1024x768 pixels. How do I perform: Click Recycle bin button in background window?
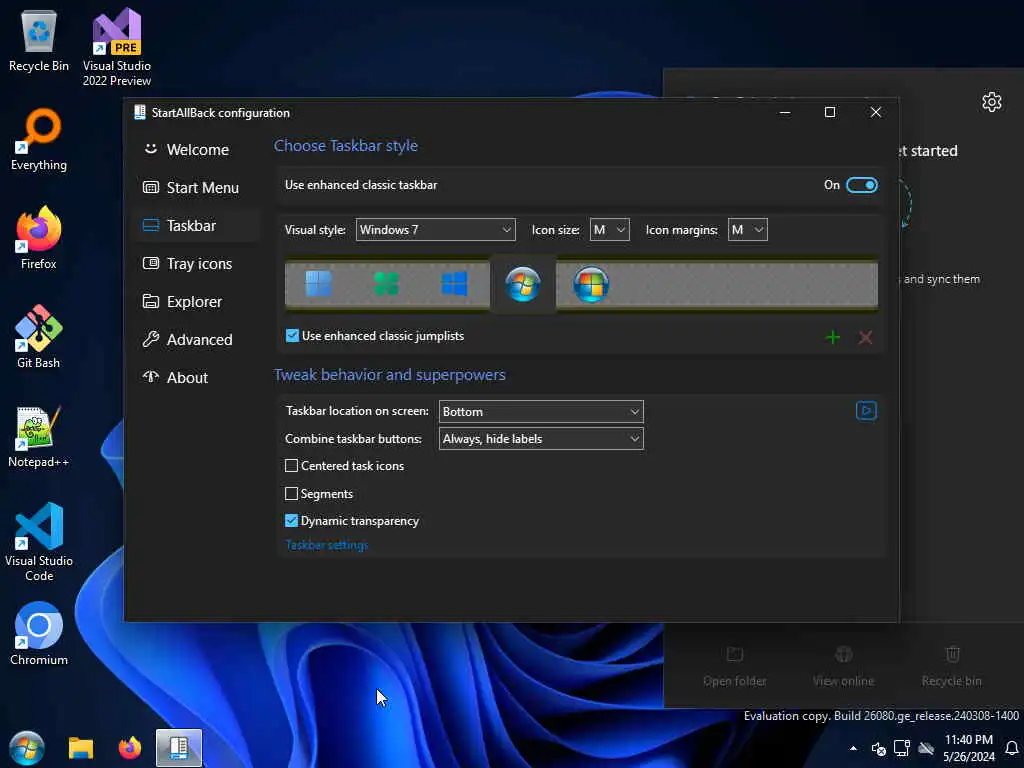952,666
